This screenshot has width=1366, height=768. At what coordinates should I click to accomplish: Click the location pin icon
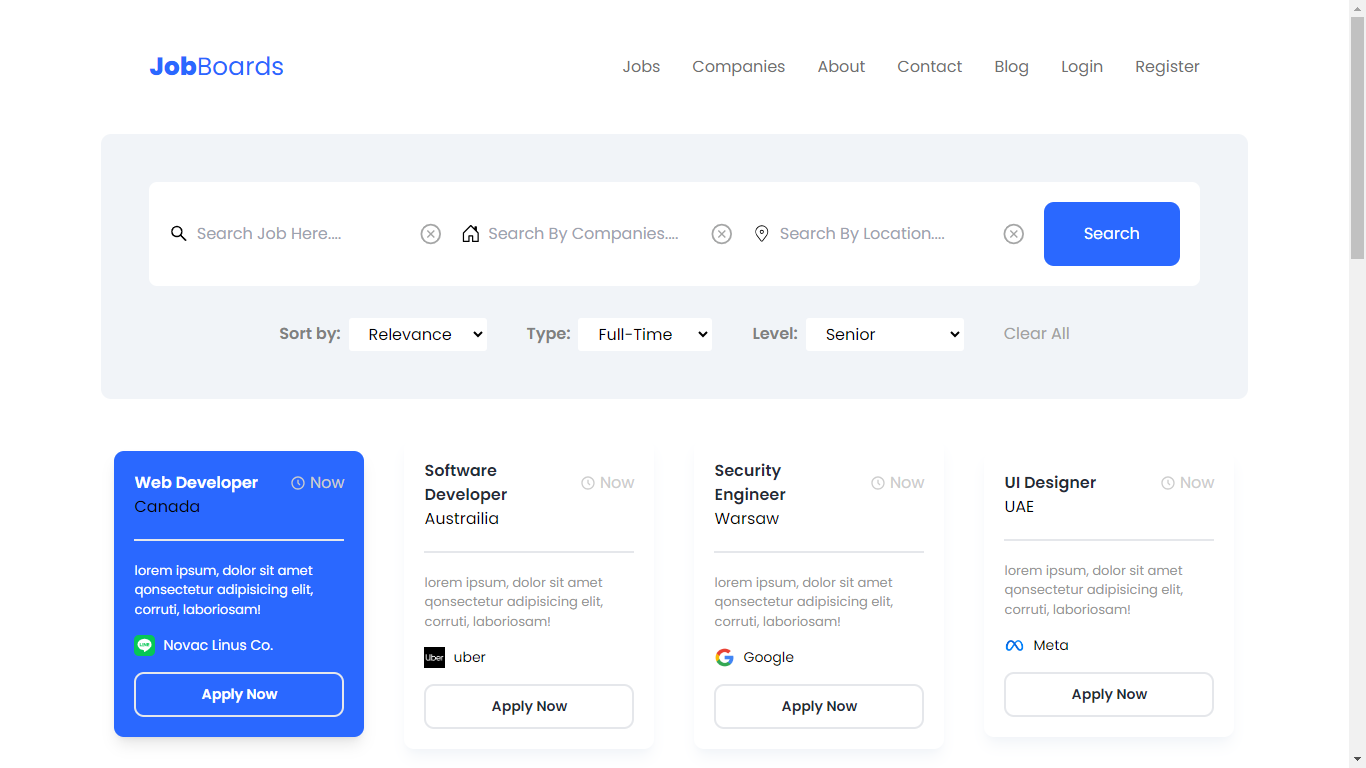click(x=762, y=234)
